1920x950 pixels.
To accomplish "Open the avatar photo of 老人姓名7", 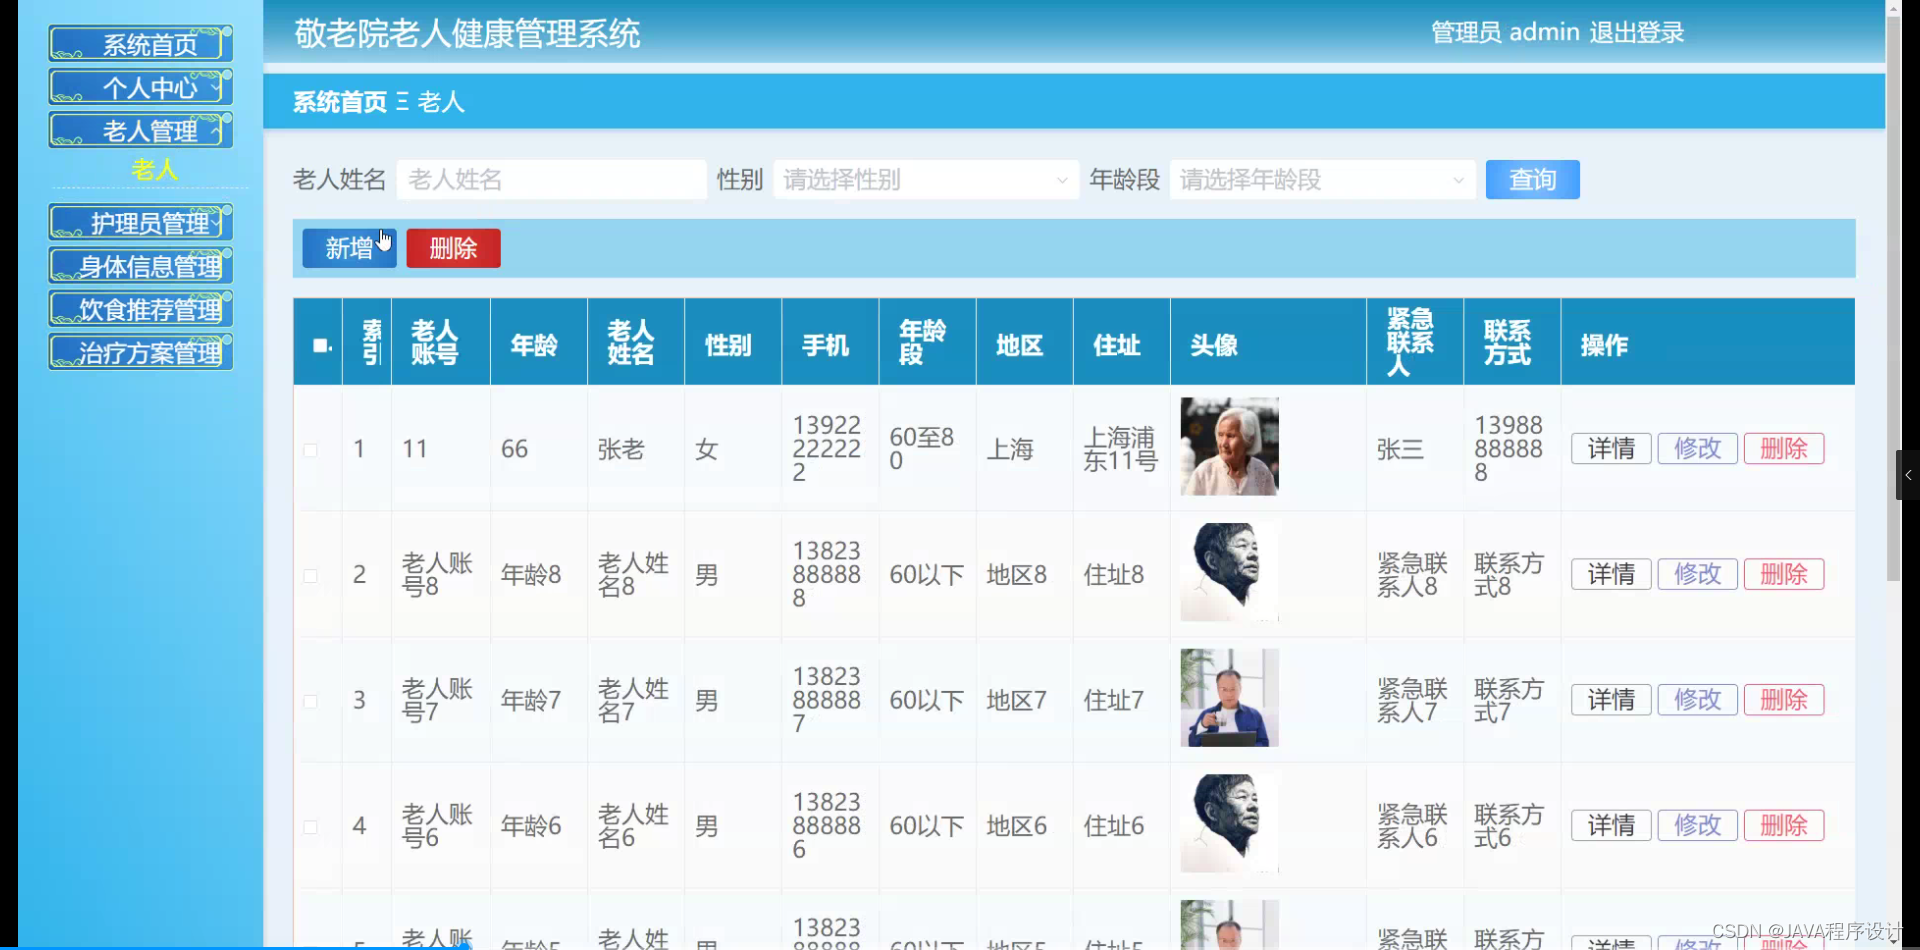I will [1229, 698].
